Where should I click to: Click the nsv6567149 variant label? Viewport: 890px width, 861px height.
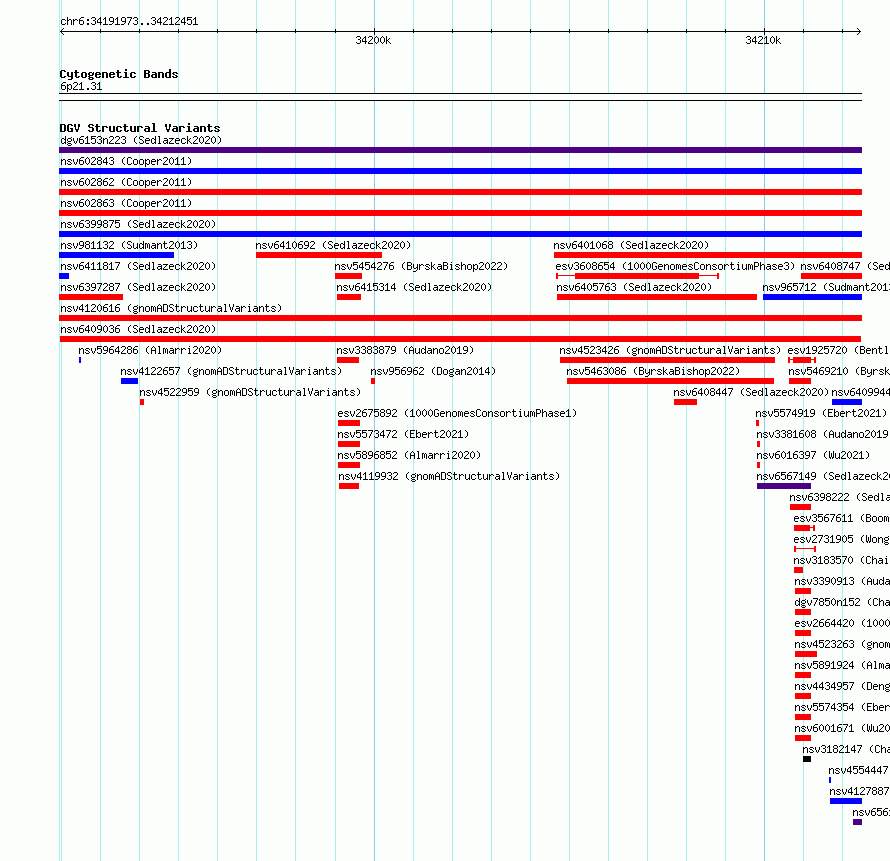(822, 476)
